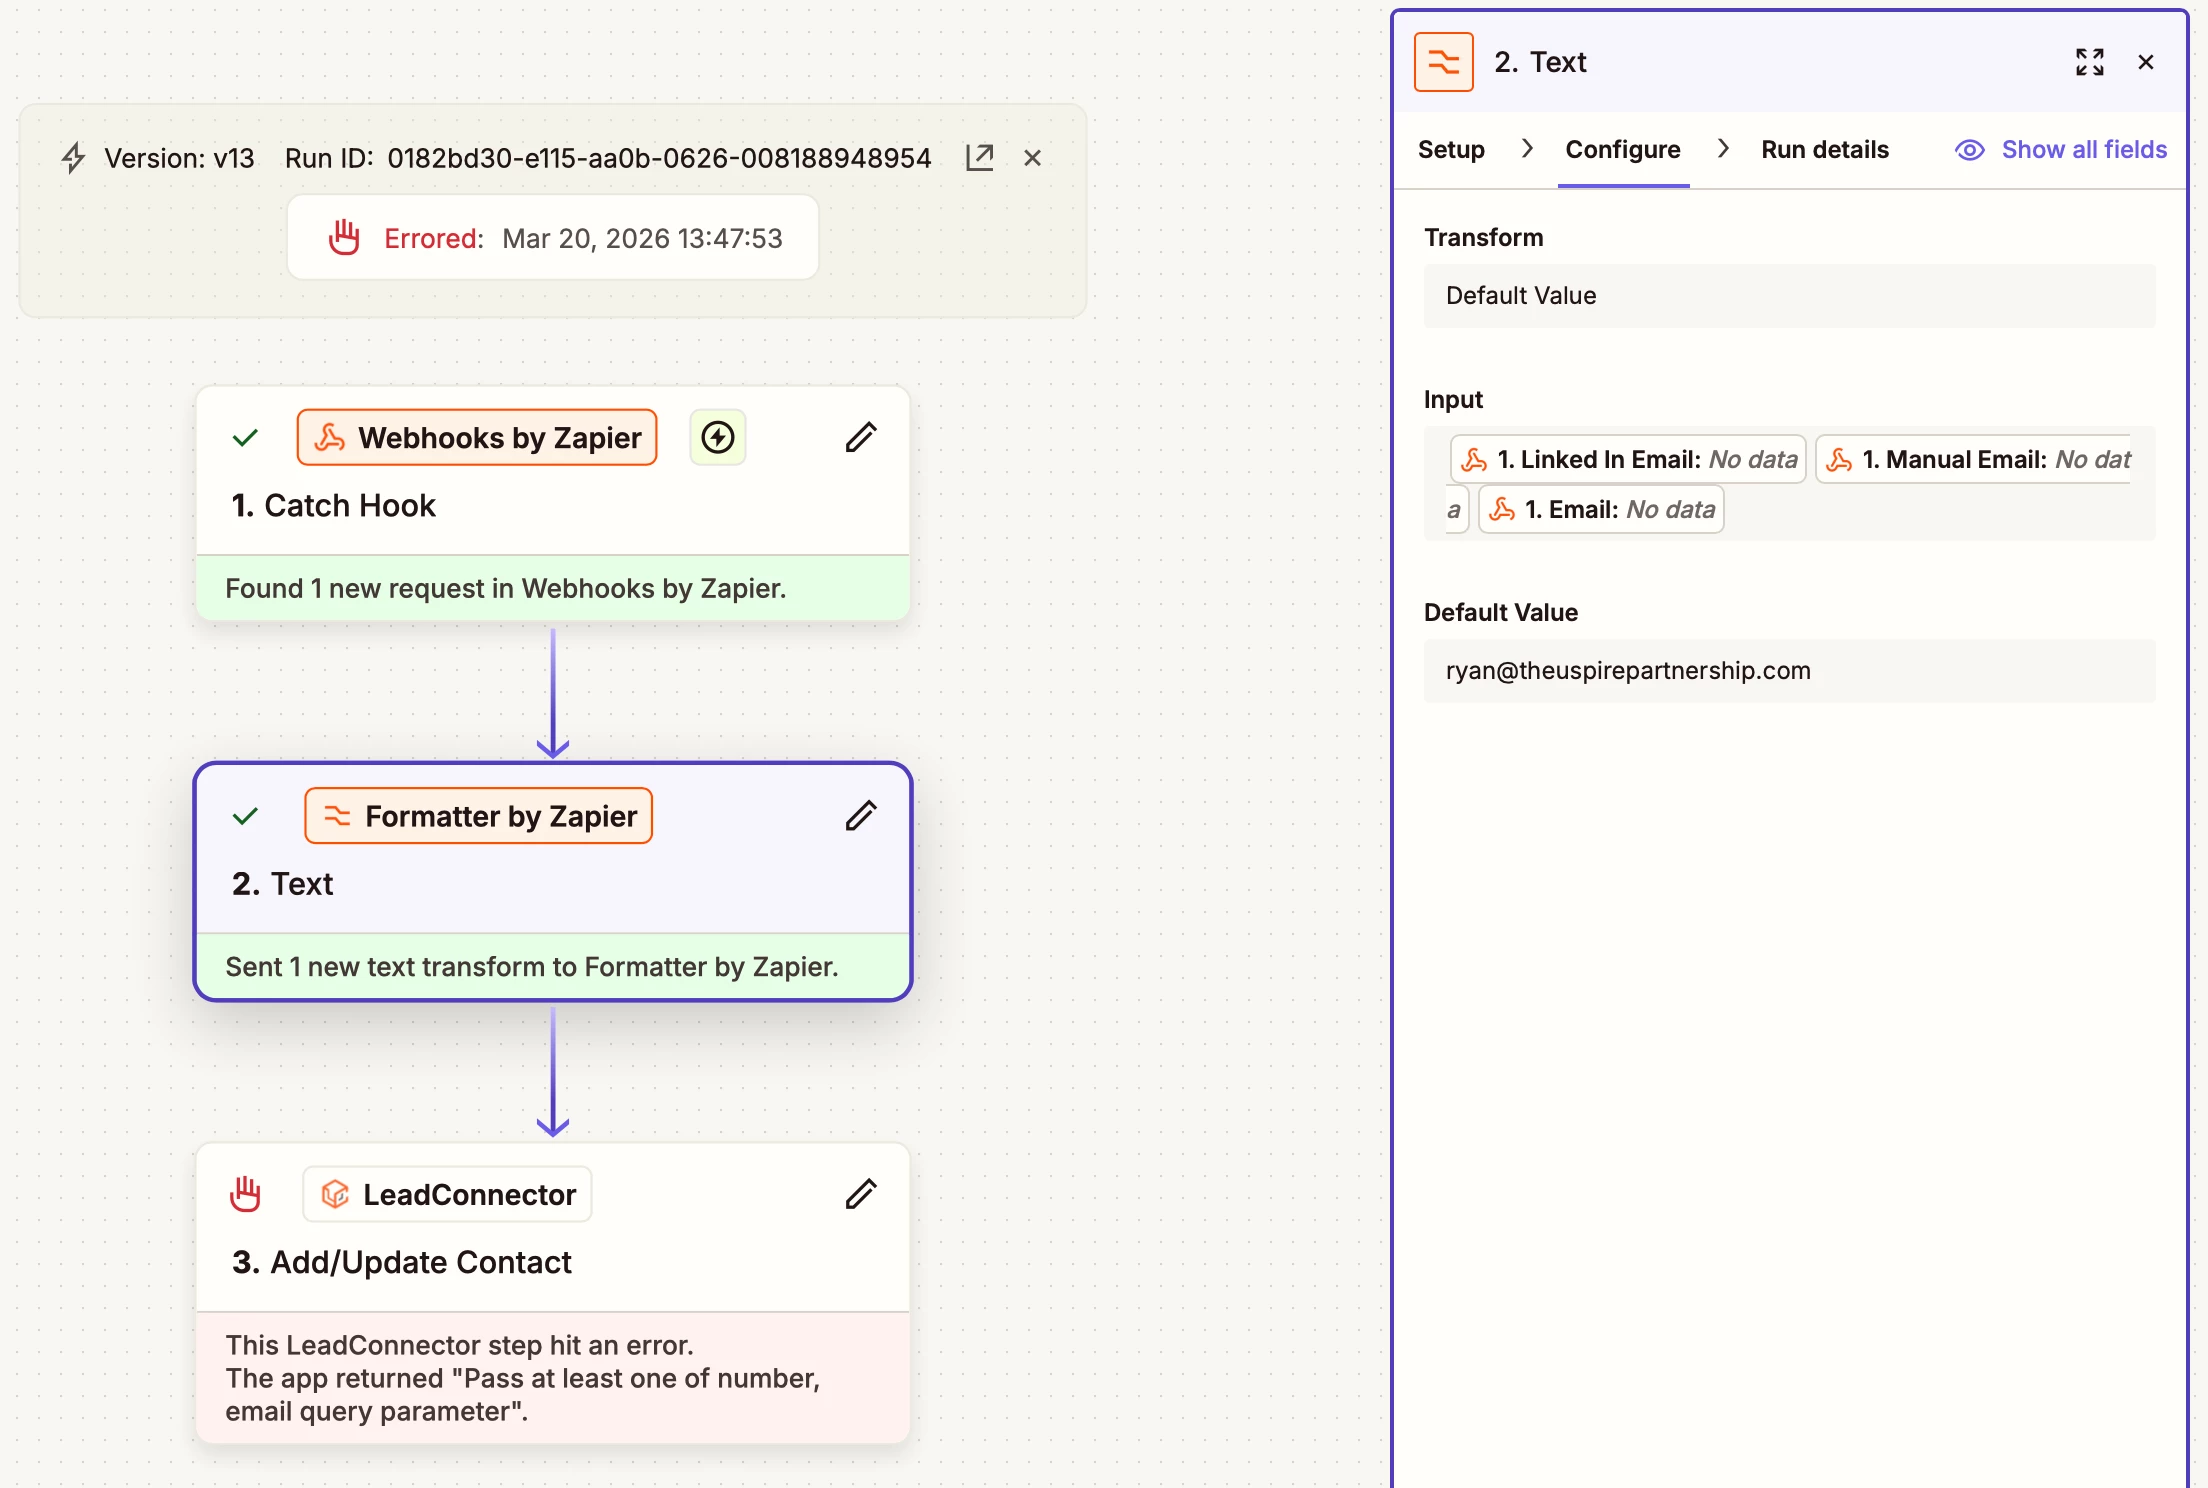Click the Linked In Email input pill
This screenshot has width=2208, height=1488.
(x=1628, y=459)
